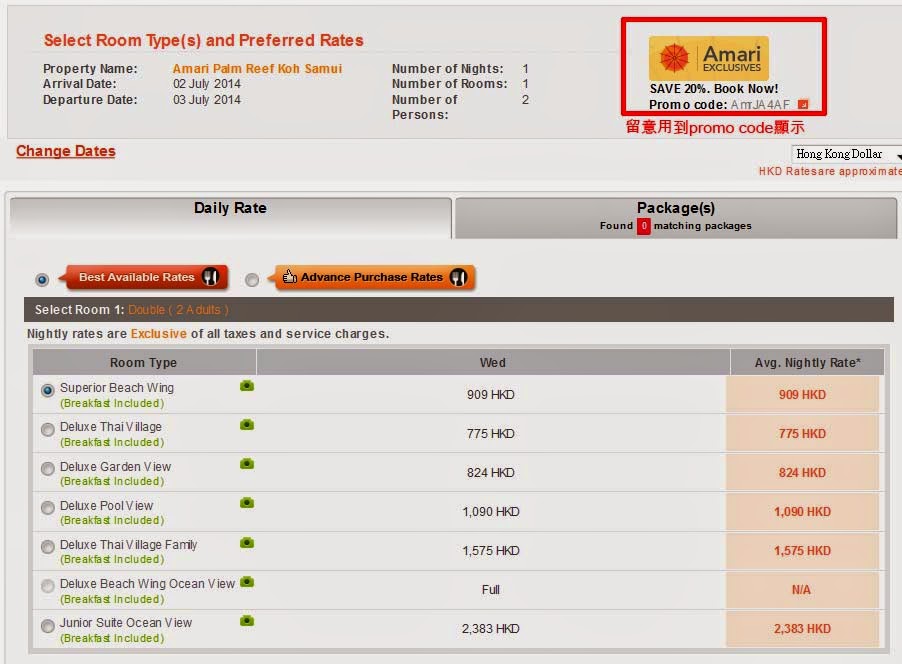This screenshot has height=664, width=902.
Task: Open the Hong Kong Dollar currency dropdown
Action: (846, 155)
